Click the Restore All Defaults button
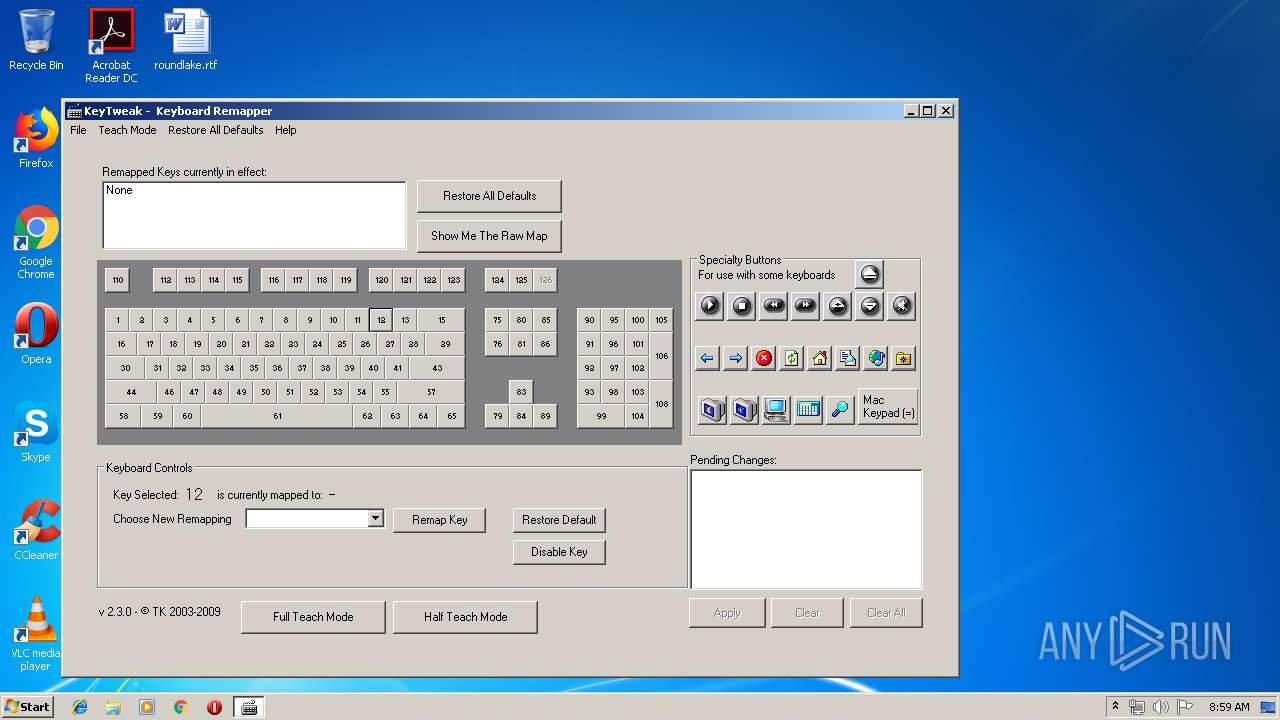 pos(490,196)
